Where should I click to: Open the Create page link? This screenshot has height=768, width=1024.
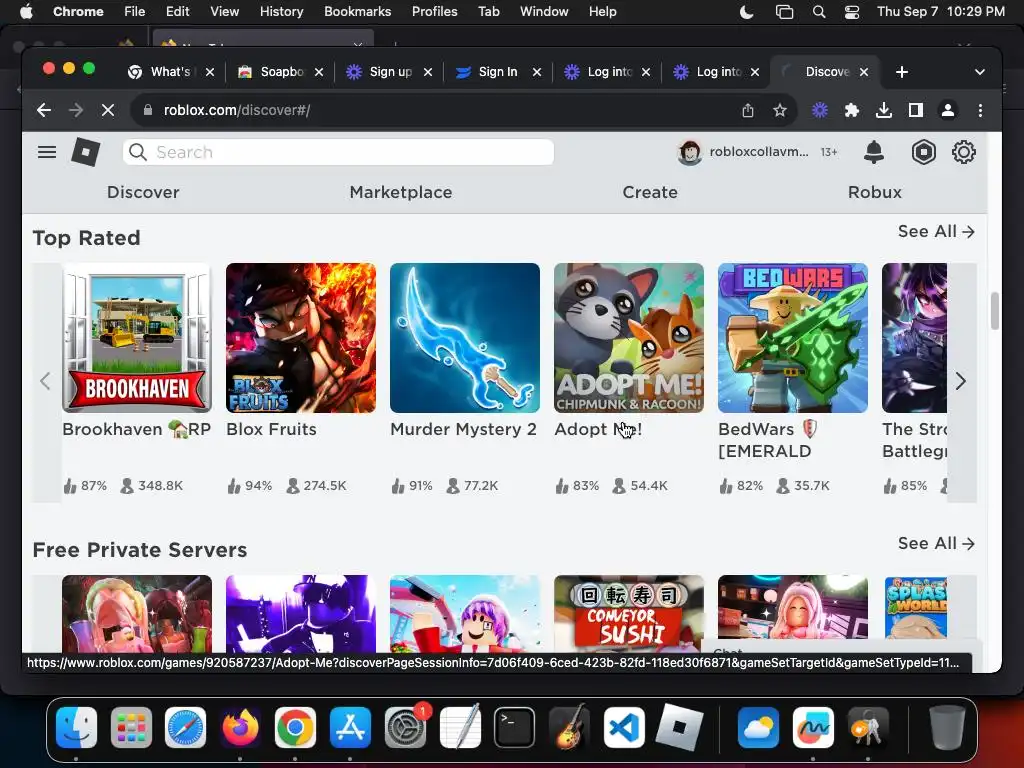tap(650, 192)
